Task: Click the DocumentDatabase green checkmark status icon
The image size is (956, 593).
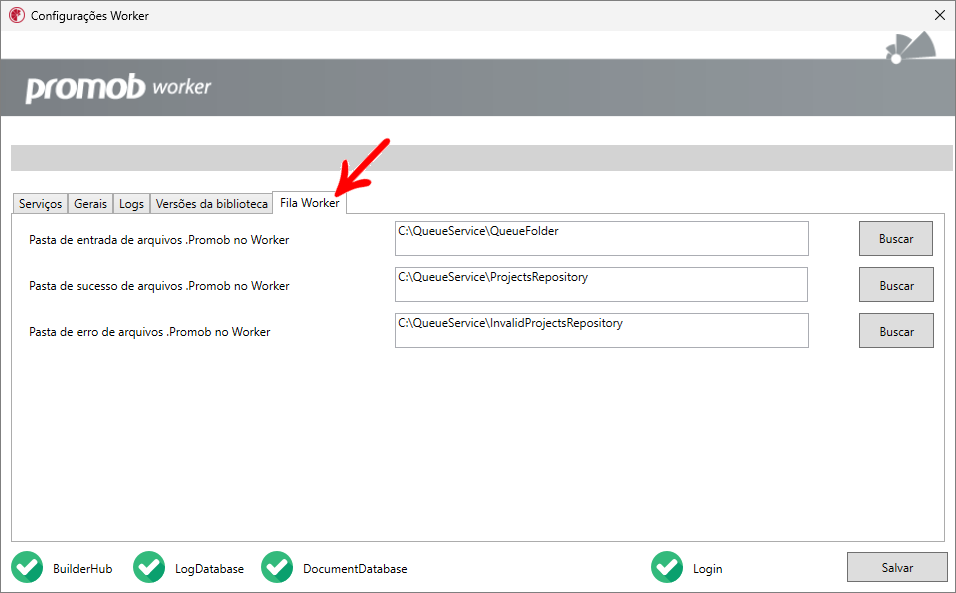Action: [277, 567]
